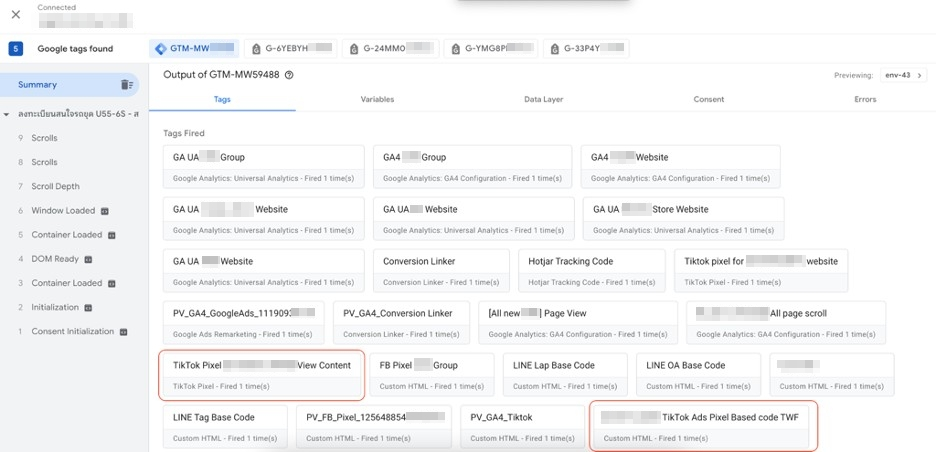
Task: Select the G-24MMO Google tag chip
Action: coord(390,49)
